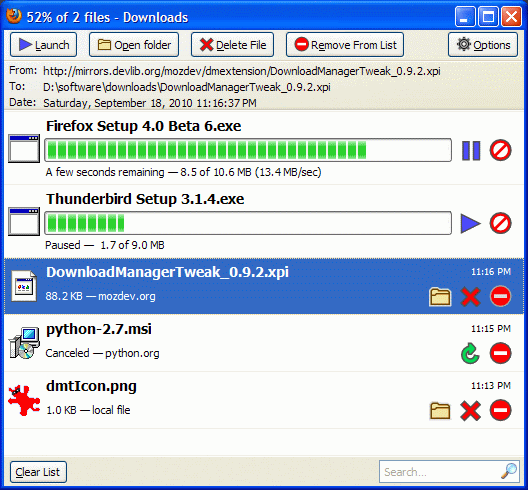
Task: Click 'Paused — 1.7 of 9.0 MB' status
Action: [105, 245]
